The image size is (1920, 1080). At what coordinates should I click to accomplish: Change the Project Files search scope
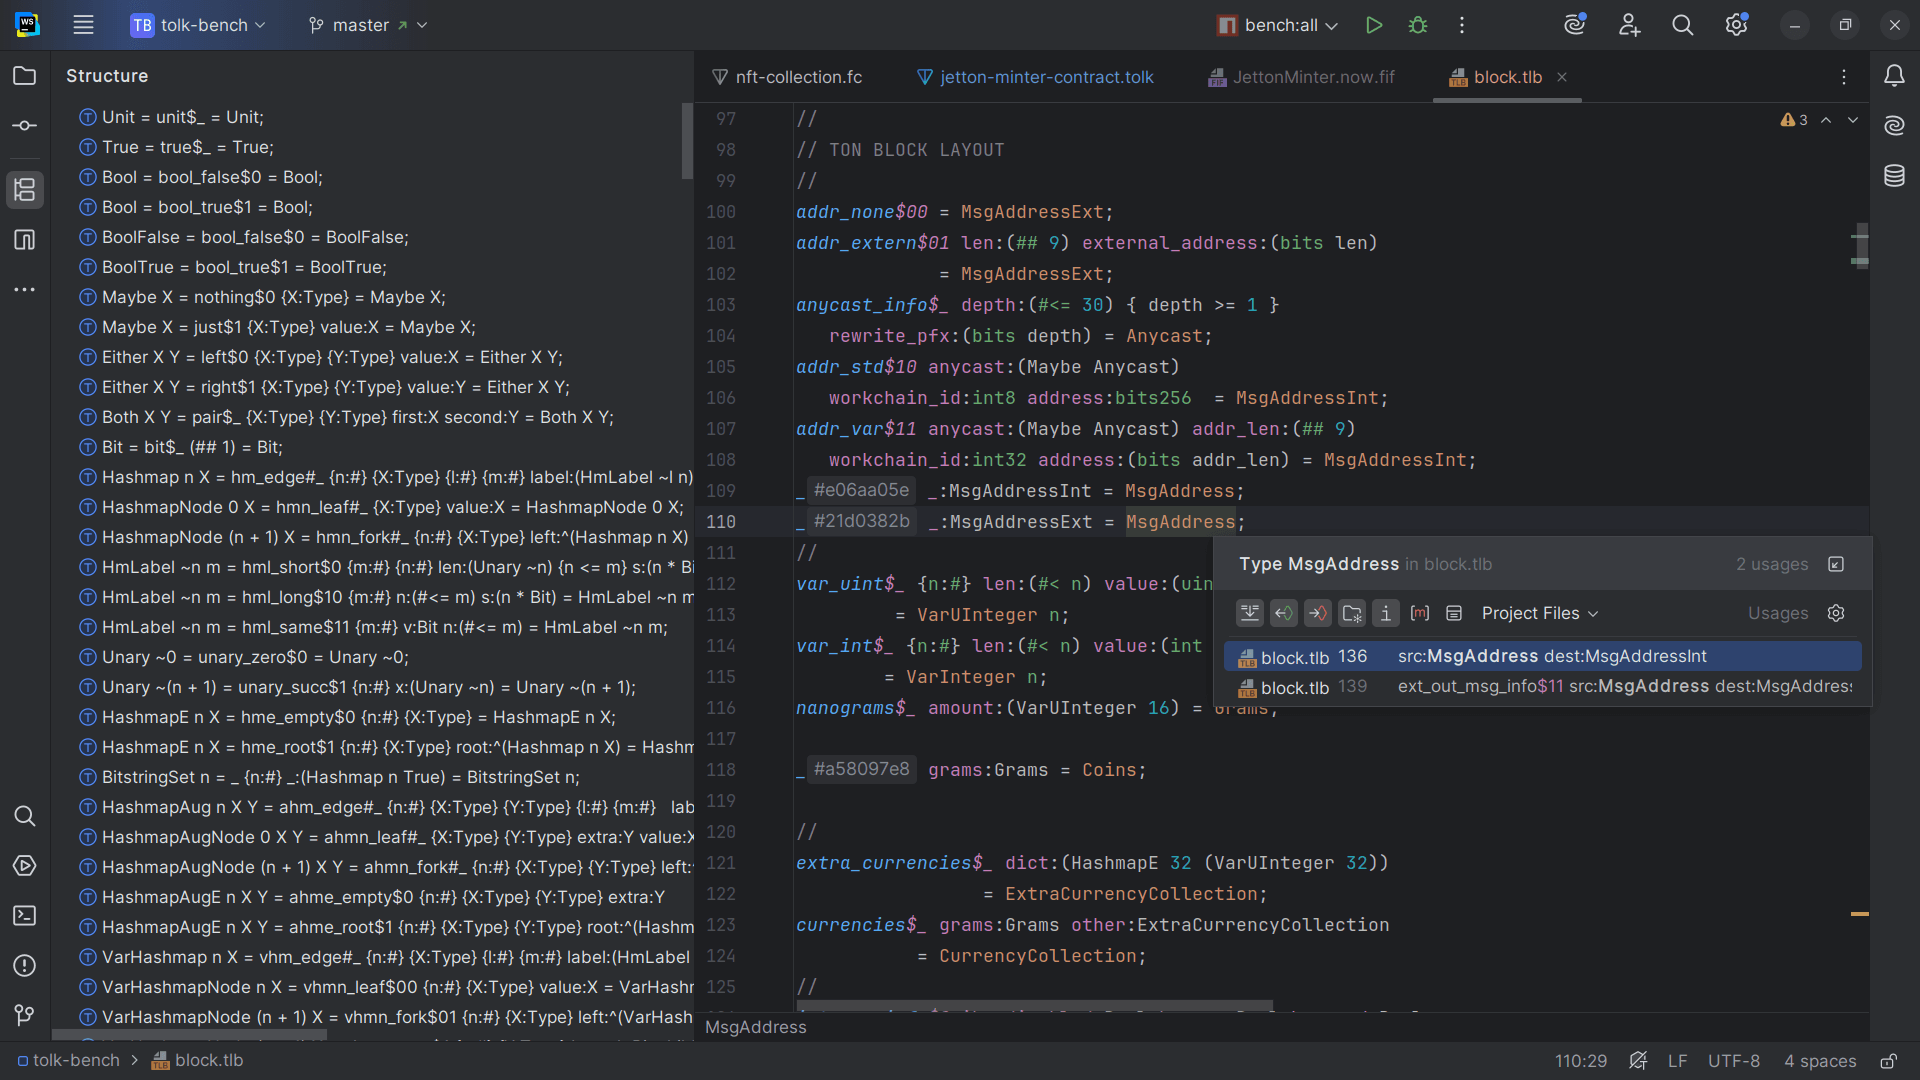point(1540,613)
